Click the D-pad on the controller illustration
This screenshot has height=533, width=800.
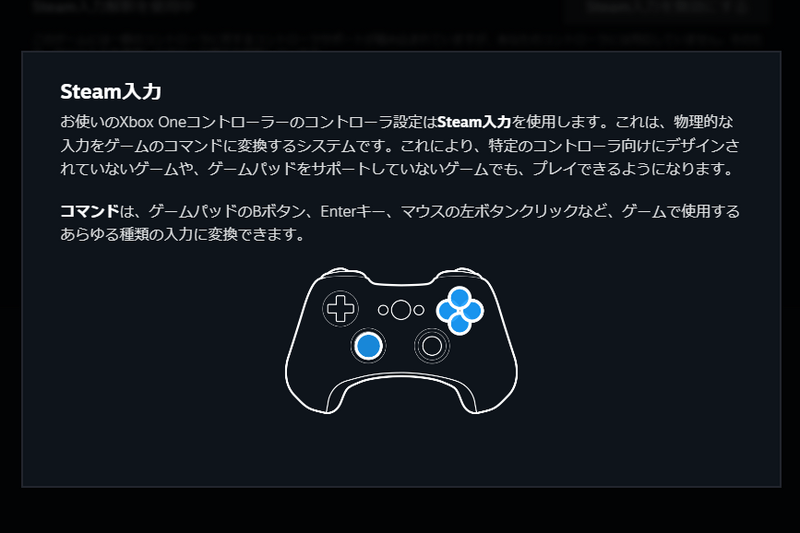(340, 309)
